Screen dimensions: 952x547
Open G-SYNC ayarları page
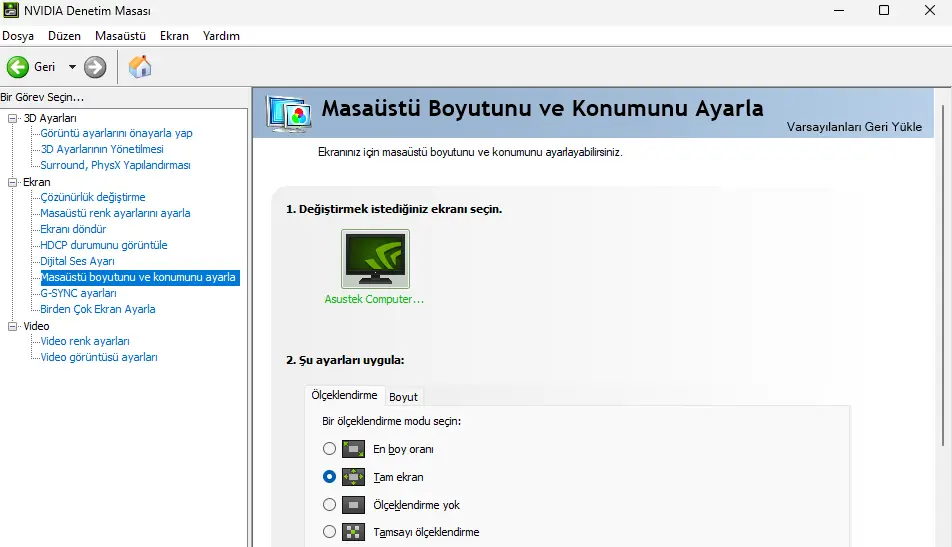tap(78, 293)
